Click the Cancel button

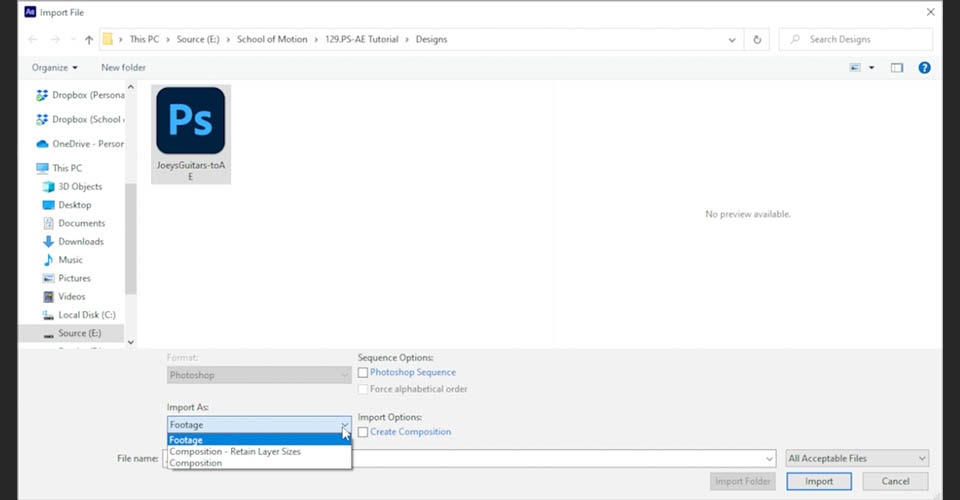point(895,482)
